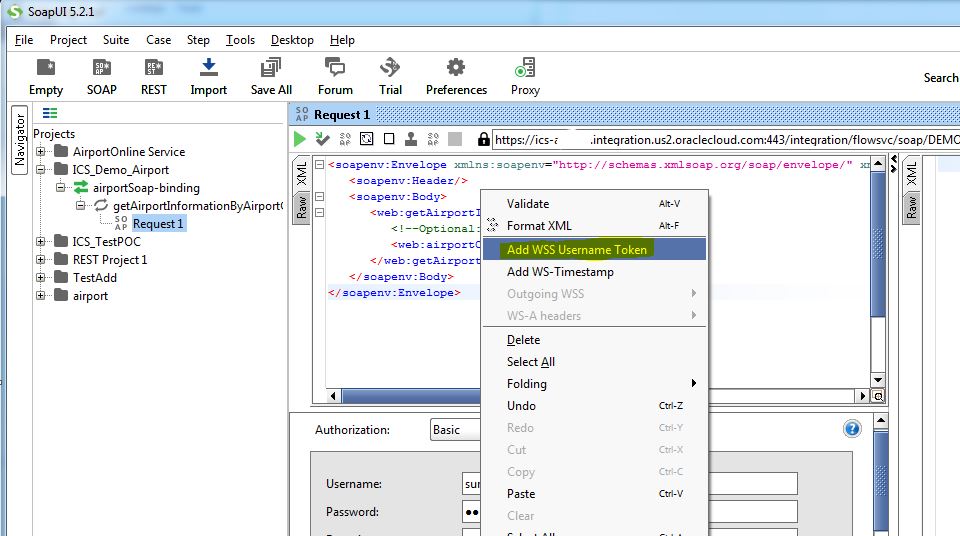960x536 pixels.
Task: Expand the TestAdd project
Action: click(40, 277)
